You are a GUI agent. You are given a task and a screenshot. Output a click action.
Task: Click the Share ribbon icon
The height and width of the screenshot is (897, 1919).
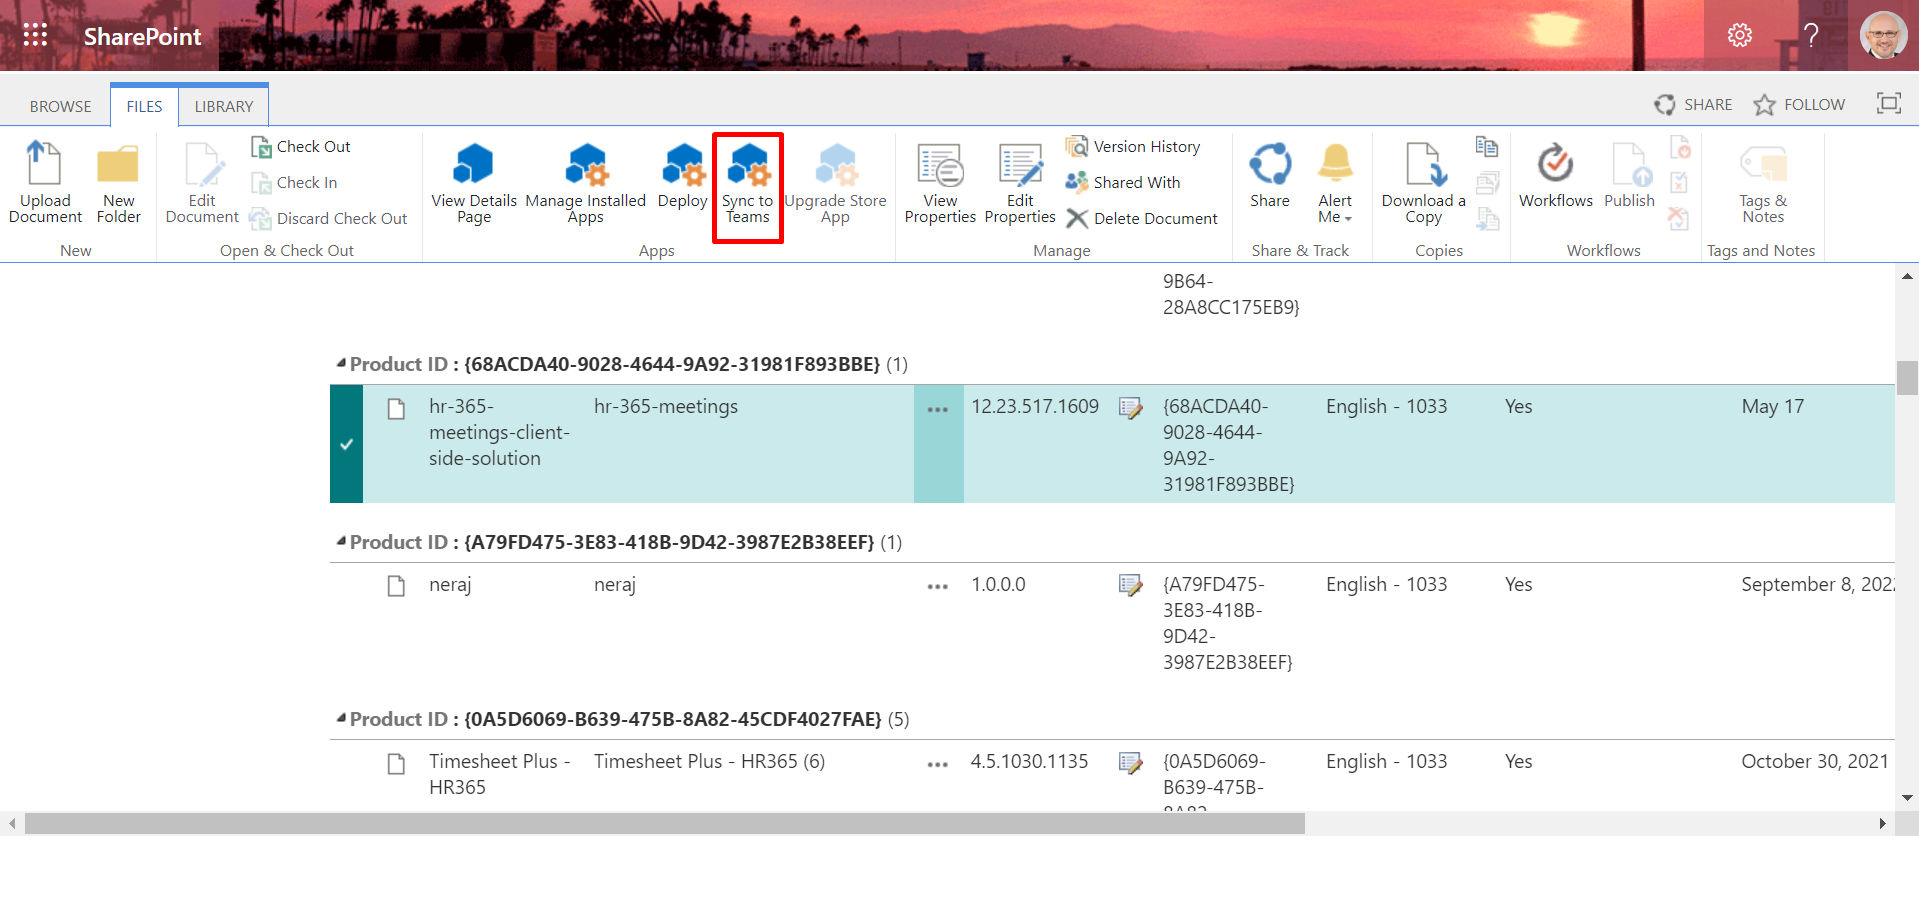point(1270,176)
